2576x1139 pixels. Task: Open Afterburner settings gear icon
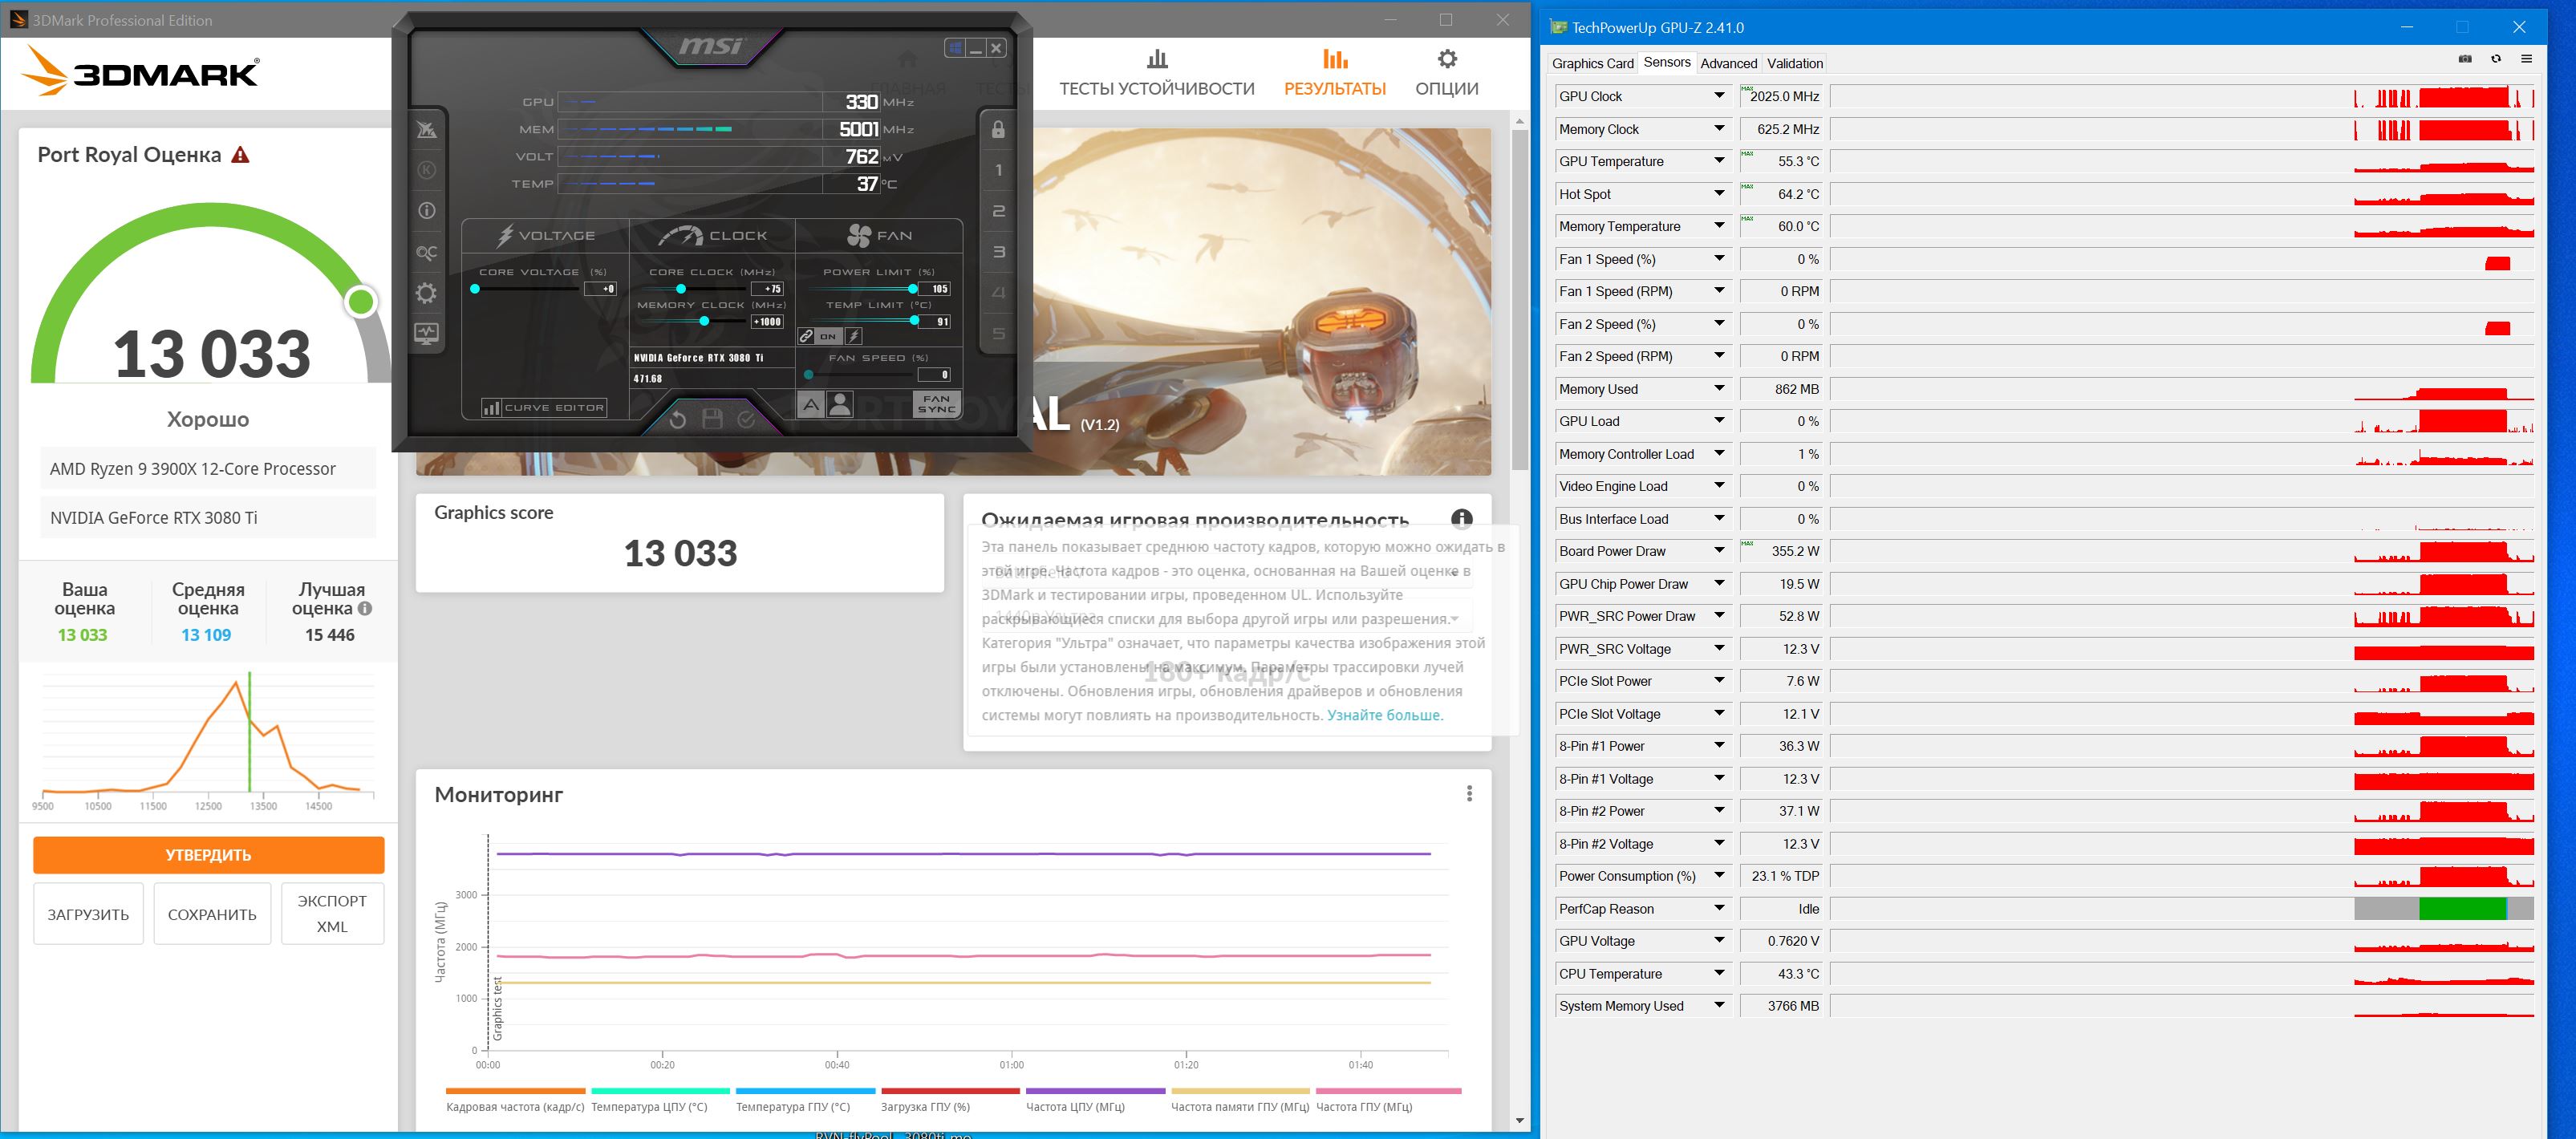[427, 293]
